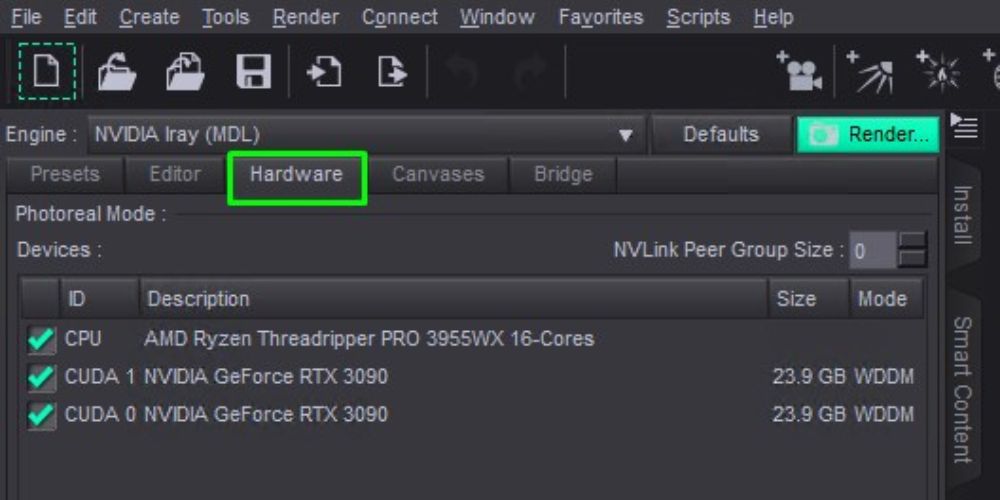Click the Render... button
The height and width of the screenshot is (500, 1000).
(868, 135)
